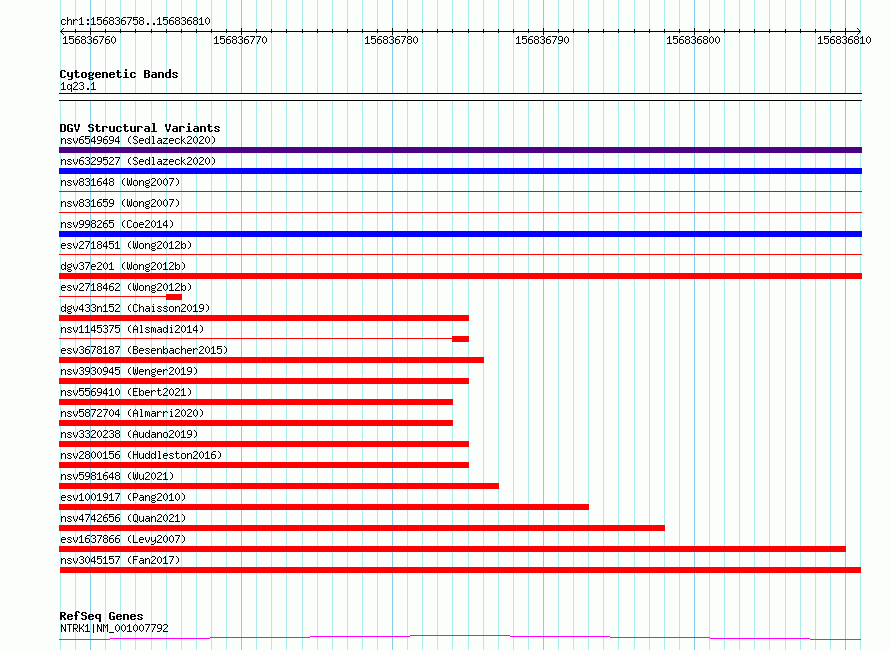890x650 pixels.
Task: Click the RefSeq Genes track heading
Action: click(x=101, y=617)
